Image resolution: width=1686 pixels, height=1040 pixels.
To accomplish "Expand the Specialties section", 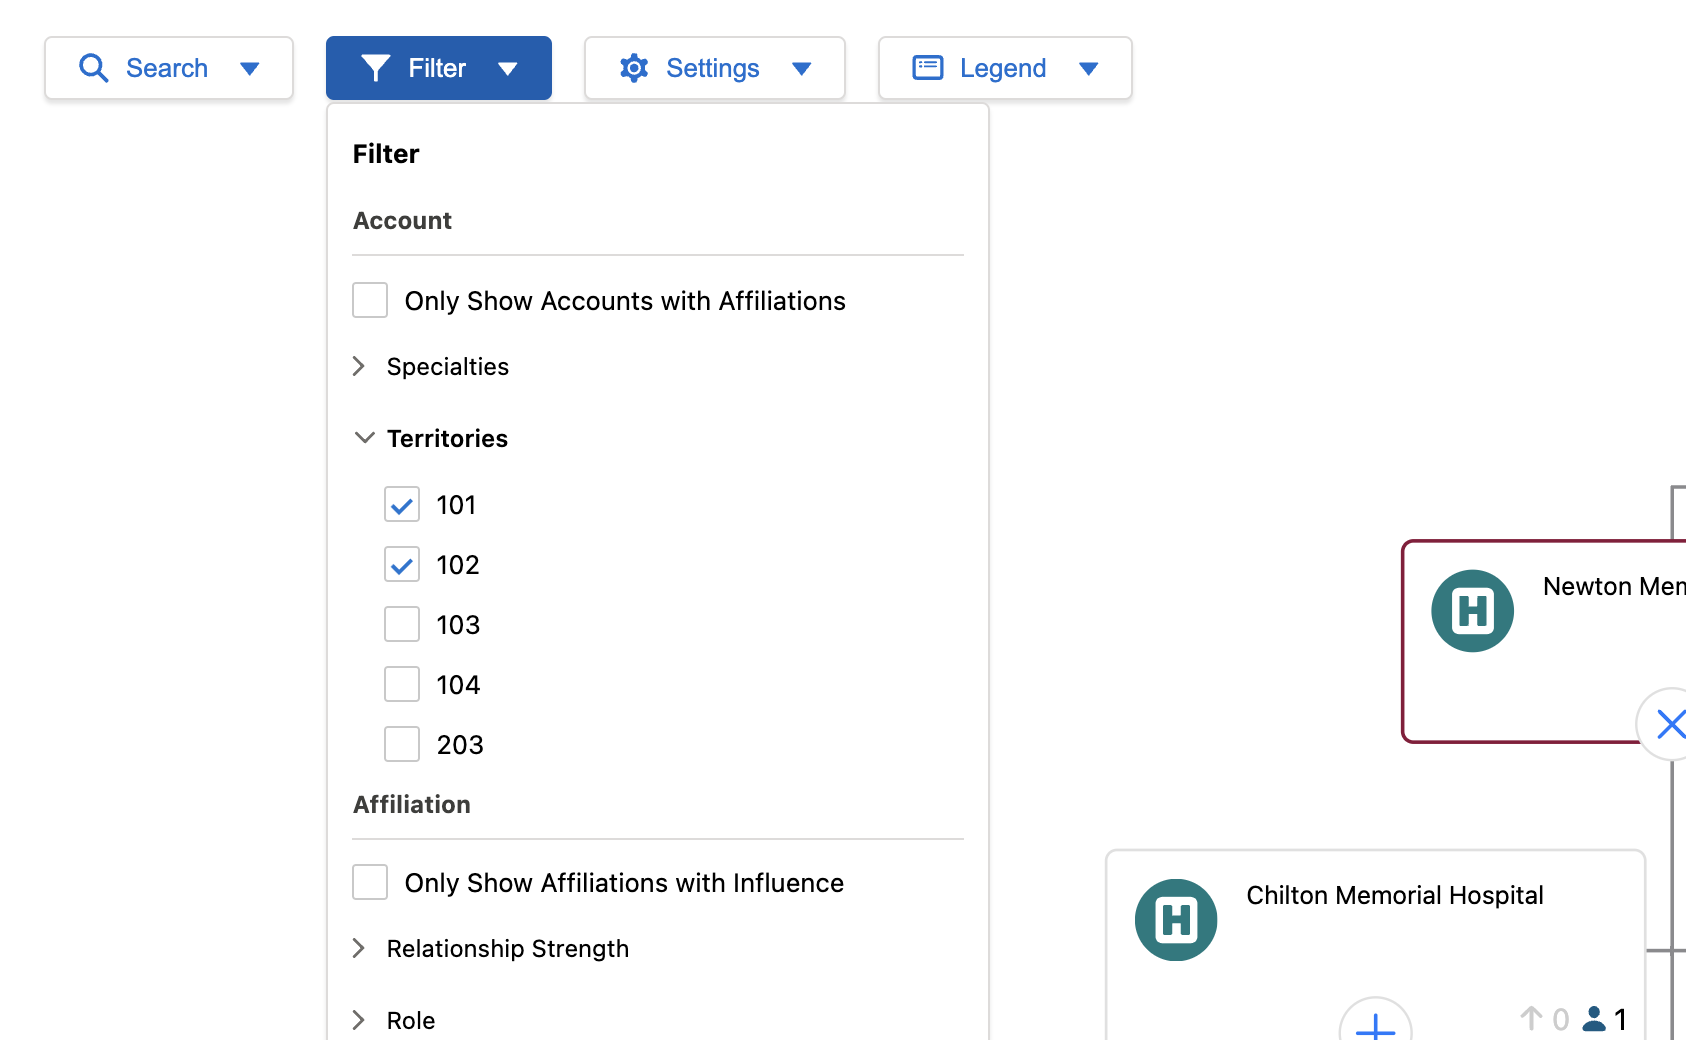I will (x=359, y=367).
